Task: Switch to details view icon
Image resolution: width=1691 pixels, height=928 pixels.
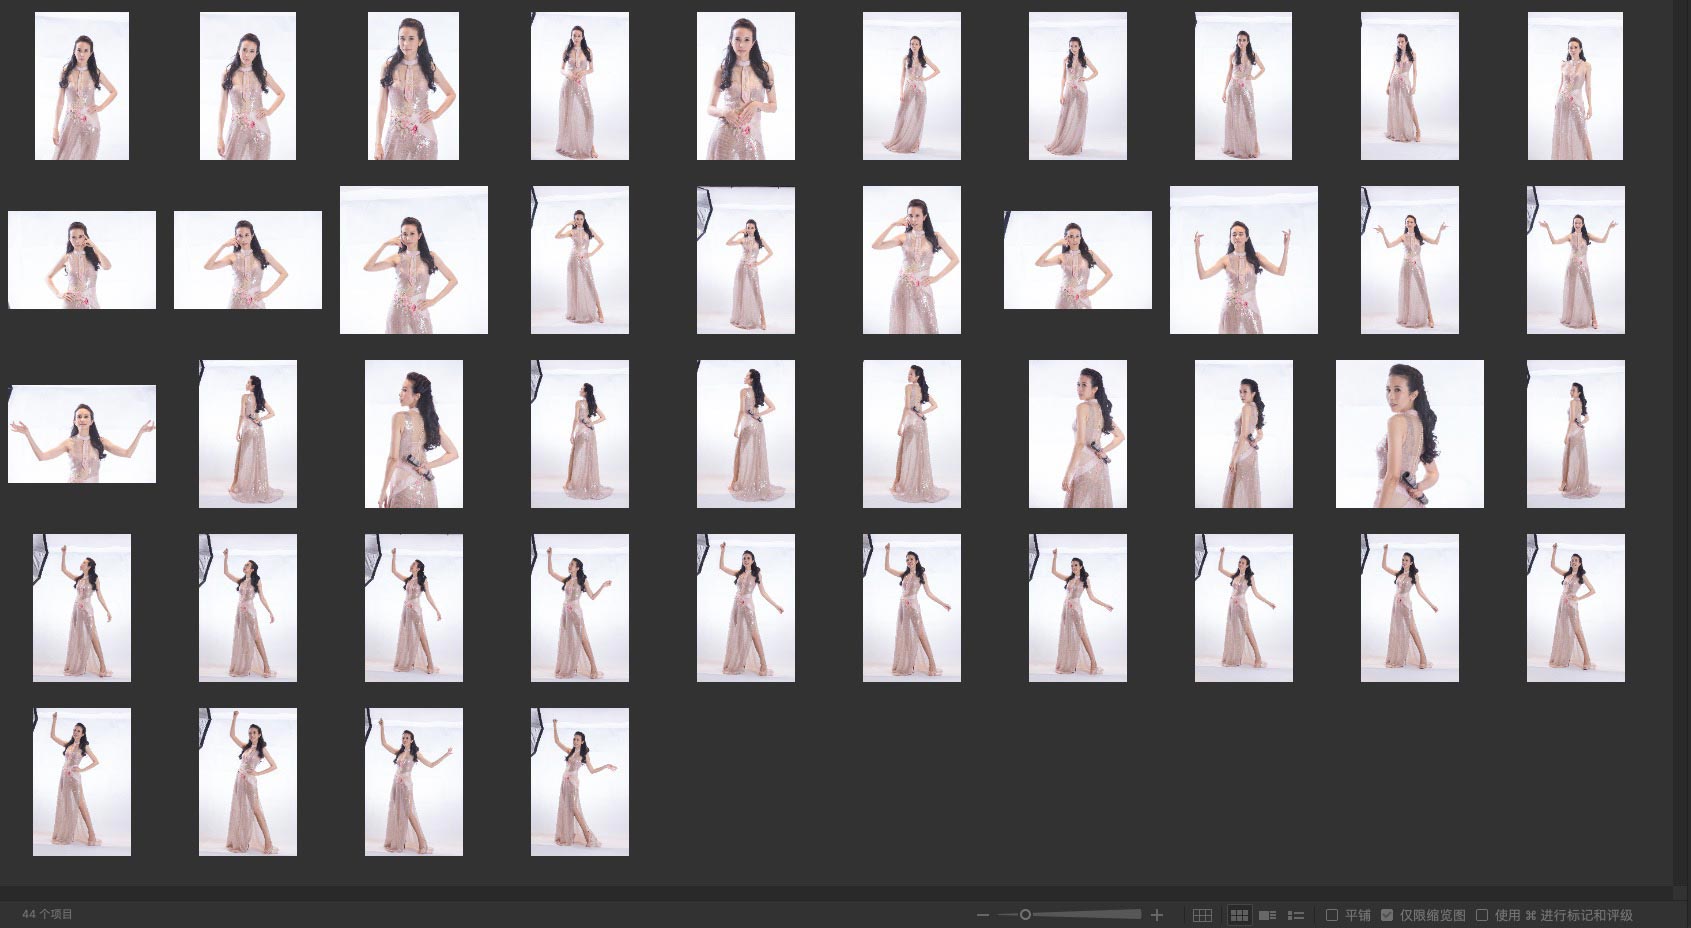Action: 1267,915
